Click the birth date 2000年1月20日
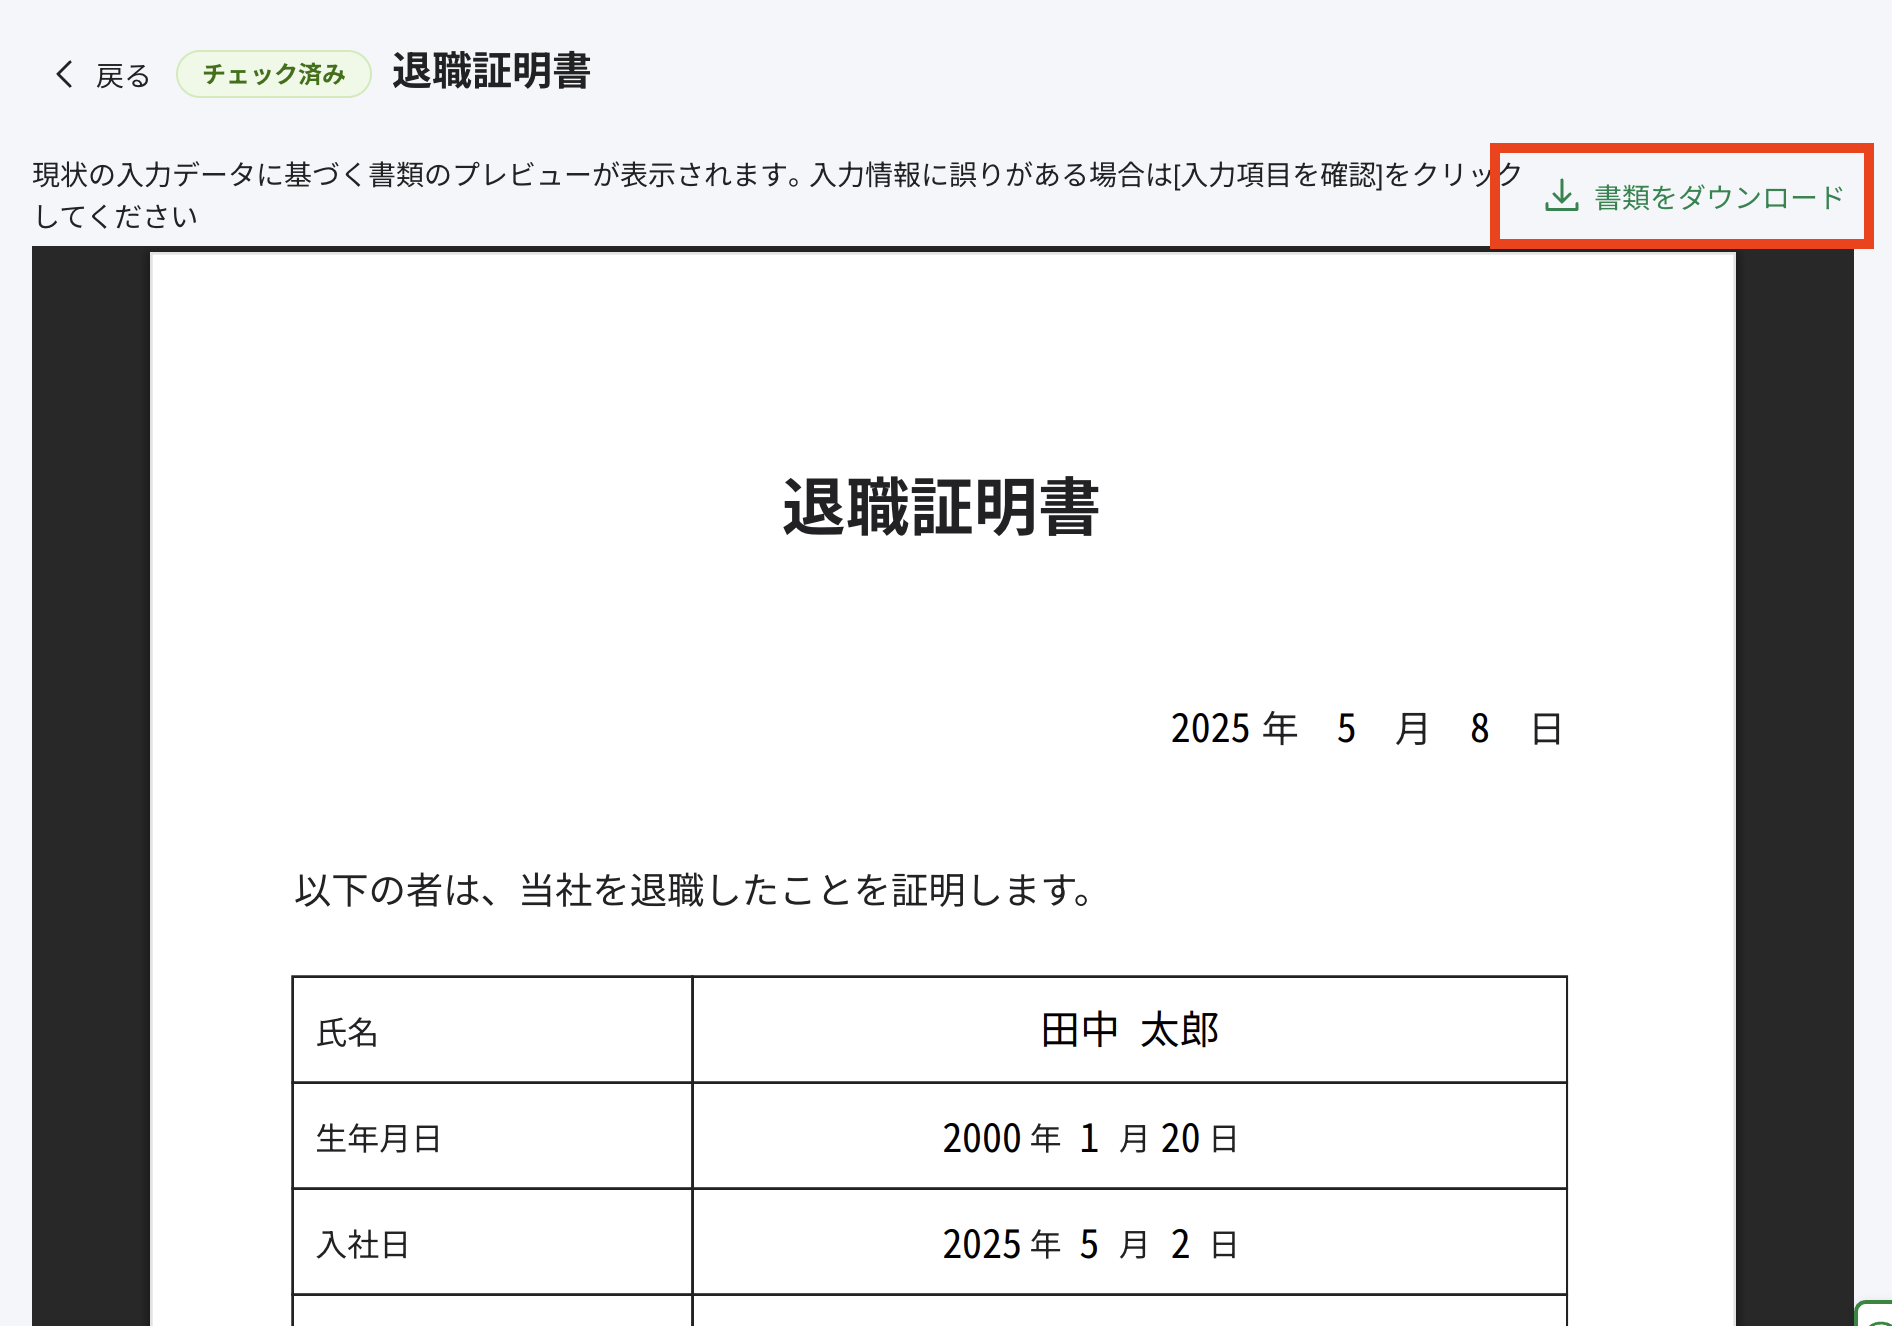Screen dimensions: 1892x1326 [1091, 1138]
